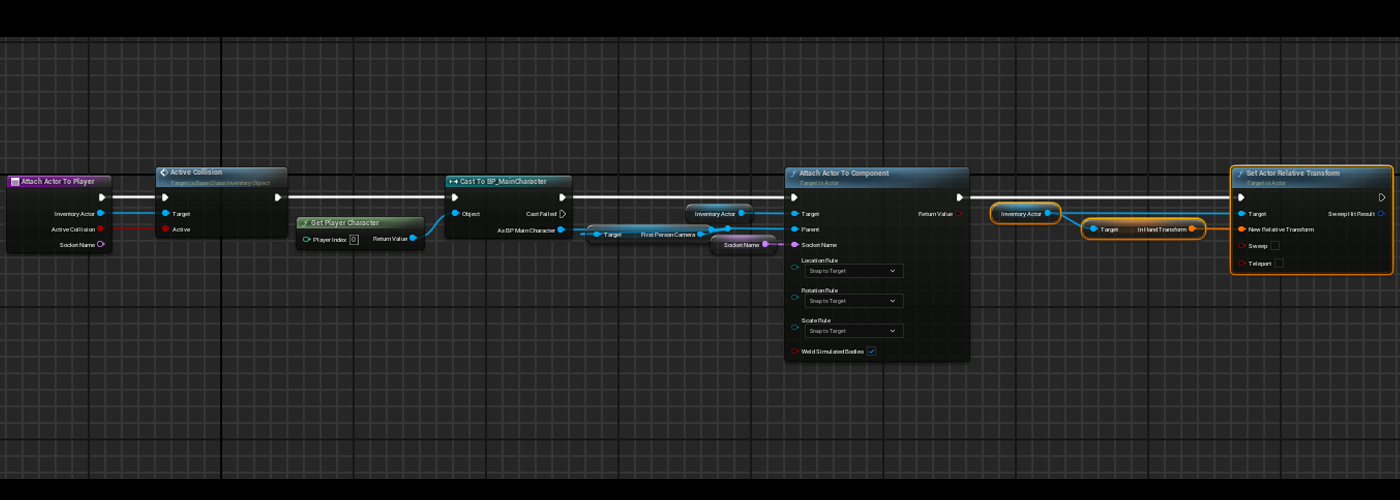1400x500 pixels.
Task: Click the Cast Failed execution pin
Action: pos(563,214)
